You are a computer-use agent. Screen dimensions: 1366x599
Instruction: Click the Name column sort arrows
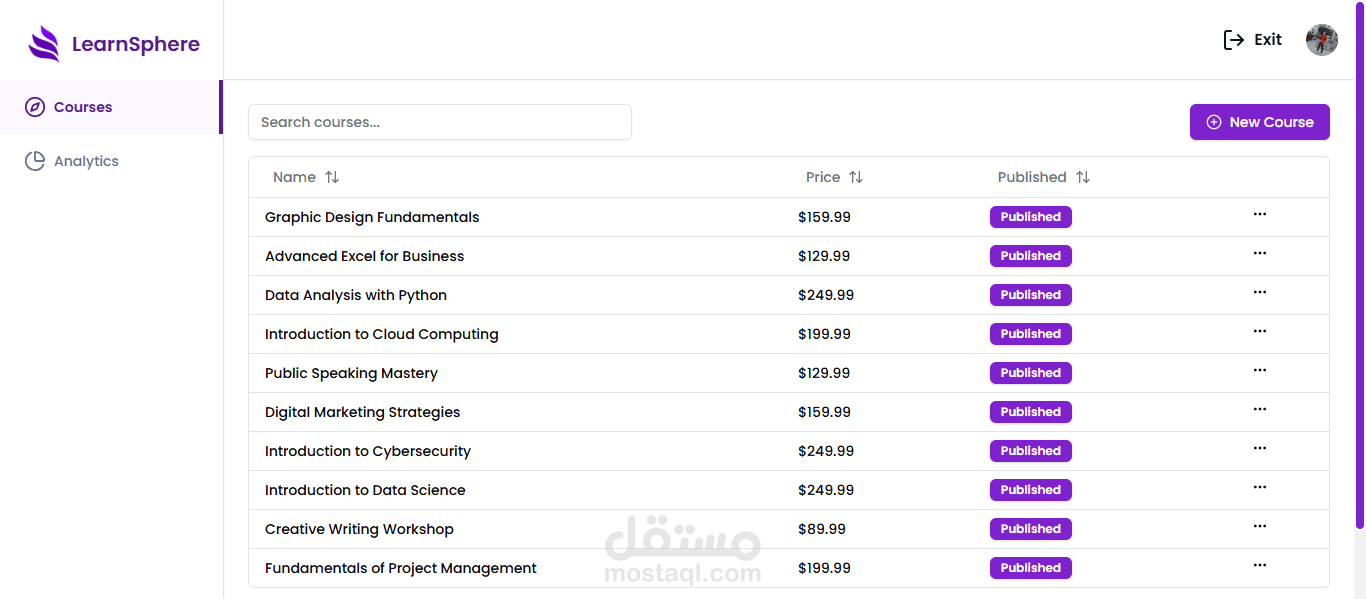[332, 177]
